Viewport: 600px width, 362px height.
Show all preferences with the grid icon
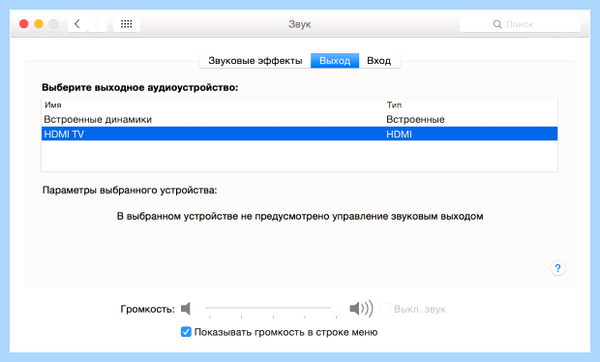(x=127, y=24)
